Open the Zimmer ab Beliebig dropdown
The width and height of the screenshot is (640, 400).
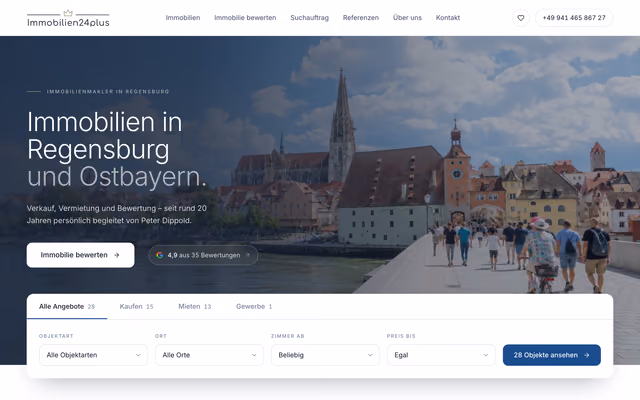pyautogui.click(x=325, y=355)
